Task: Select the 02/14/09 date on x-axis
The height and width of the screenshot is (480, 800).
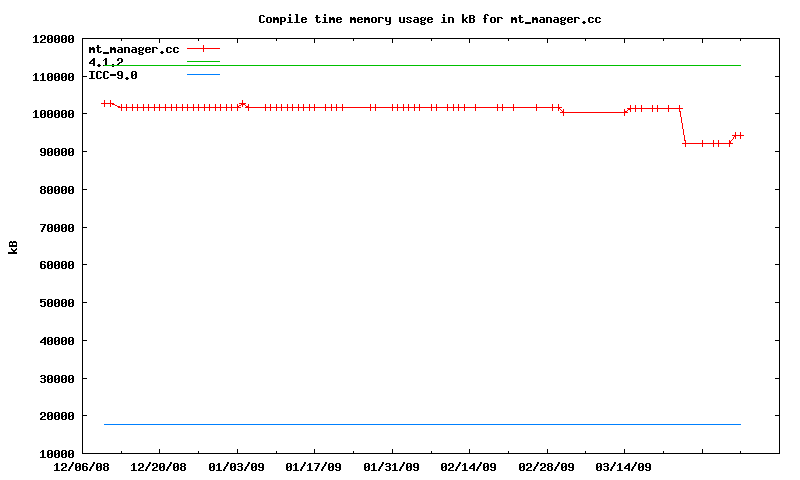Action: pyautogui.click(x=469, y=467)
